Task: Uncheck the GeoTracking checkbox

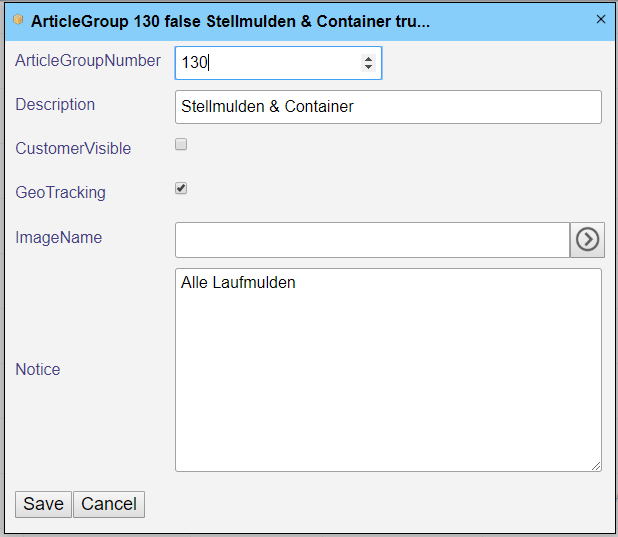Action: pos(181,188)
